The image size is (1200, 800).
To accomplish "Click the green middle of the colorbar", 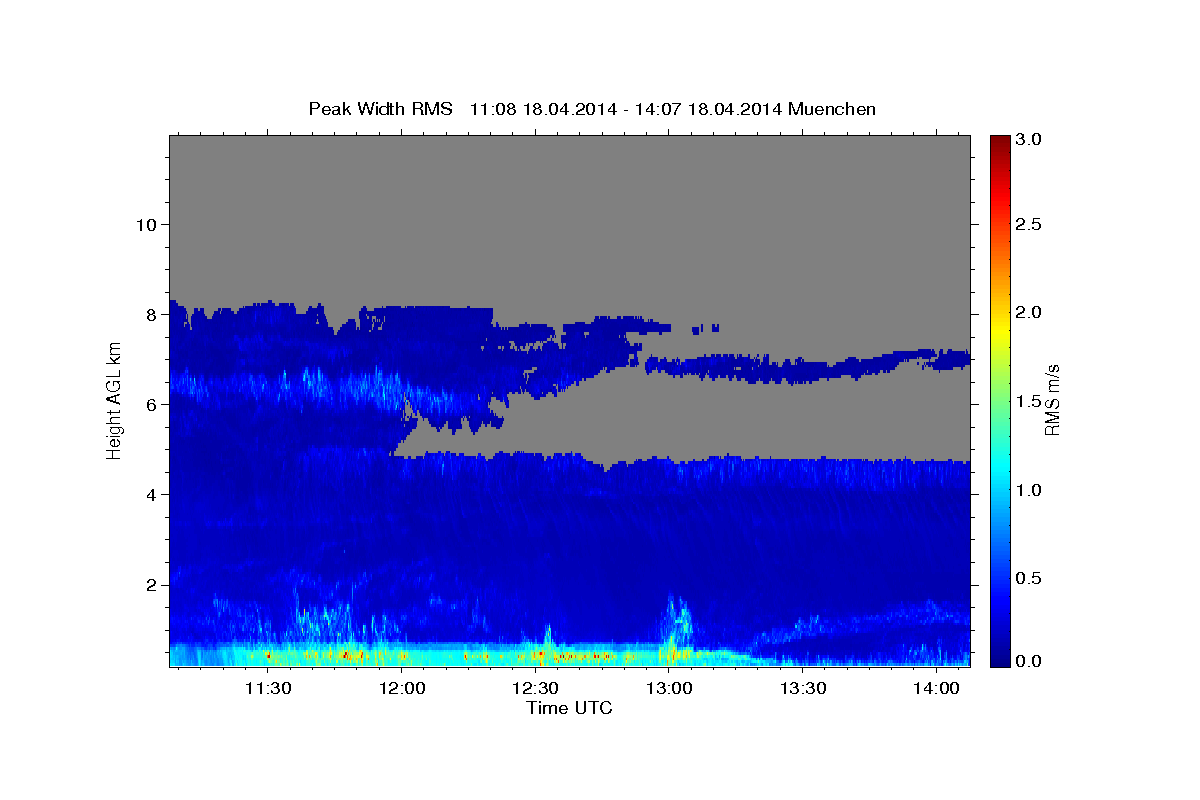I will pyautogui.click(x=999, y=400).
